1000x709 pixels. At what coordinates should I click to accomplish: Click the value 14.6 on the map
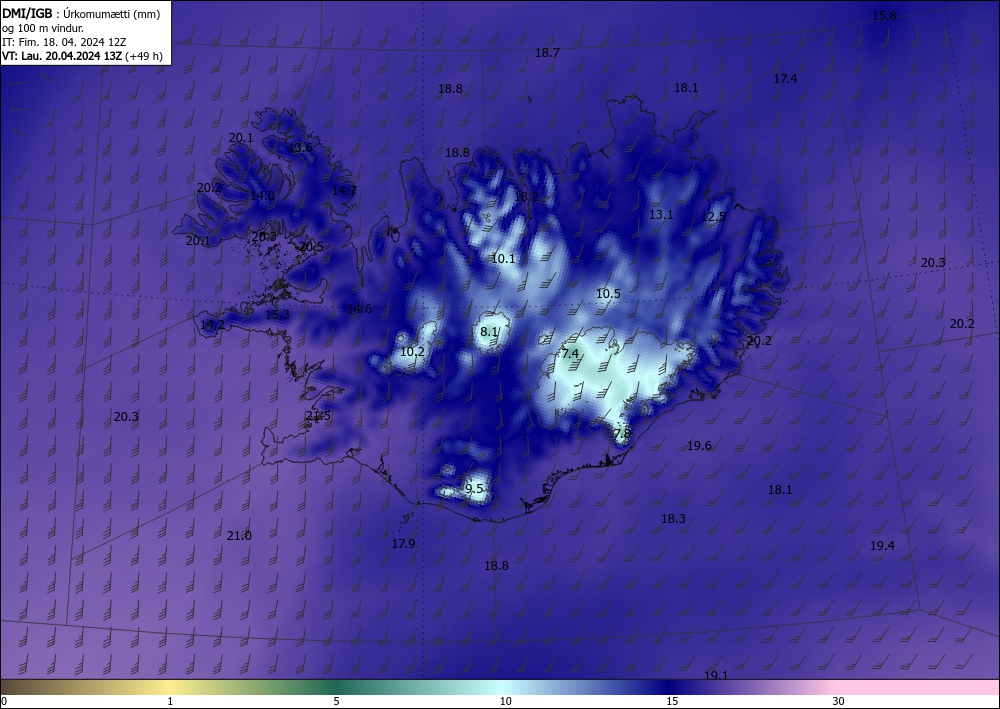coord(359,309)
